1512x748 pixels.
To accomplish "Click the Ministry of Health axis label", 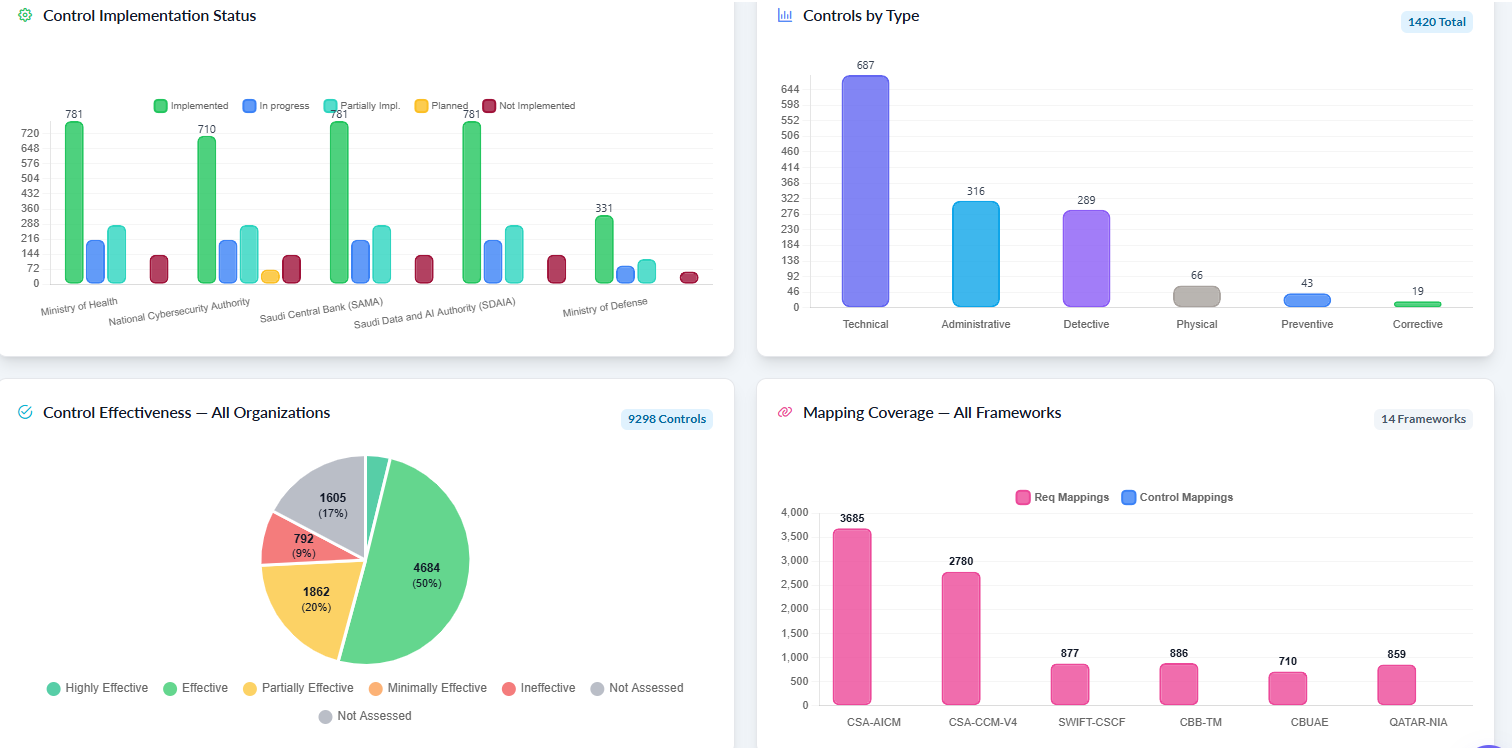I will [79, 307].
